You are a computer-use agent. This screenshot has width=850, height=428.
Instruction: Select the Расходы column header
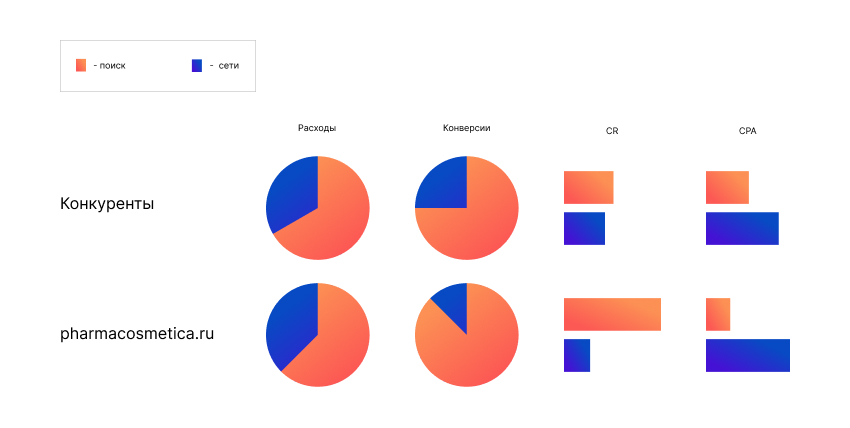pos(317,128)
